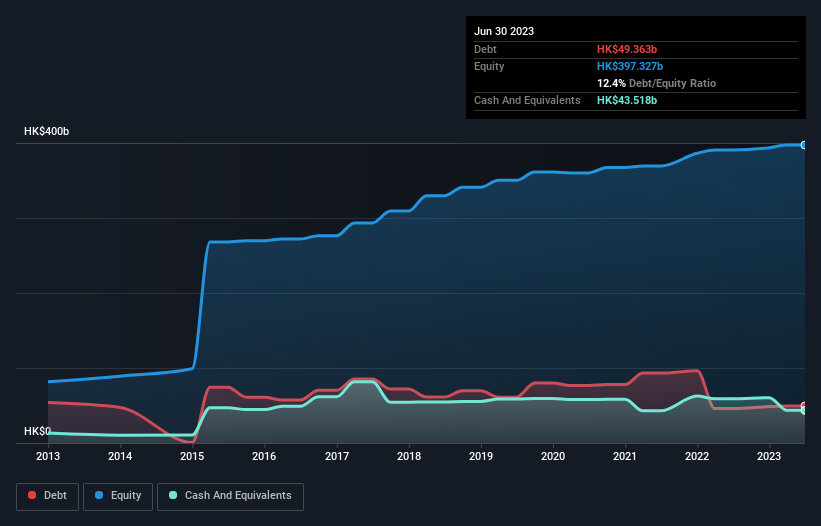Click the 12.4% Debt/Equity Ratio text

point(657,83)
